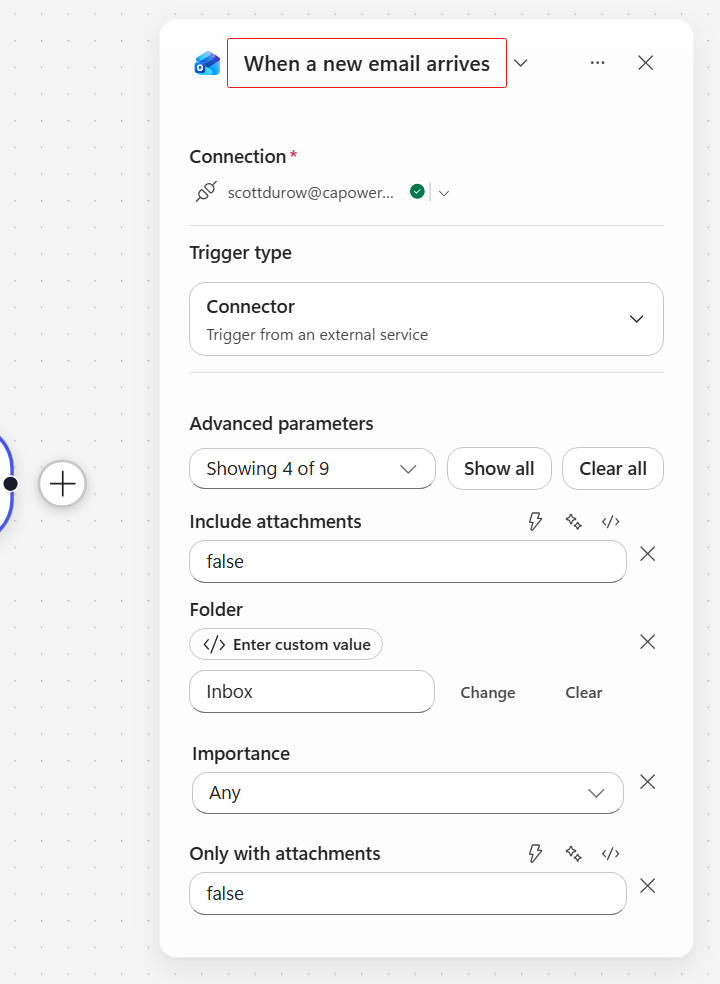Select the scottdurow@capower... connection text
Viewport: 720px width, 984px height.
coord(311,193)
